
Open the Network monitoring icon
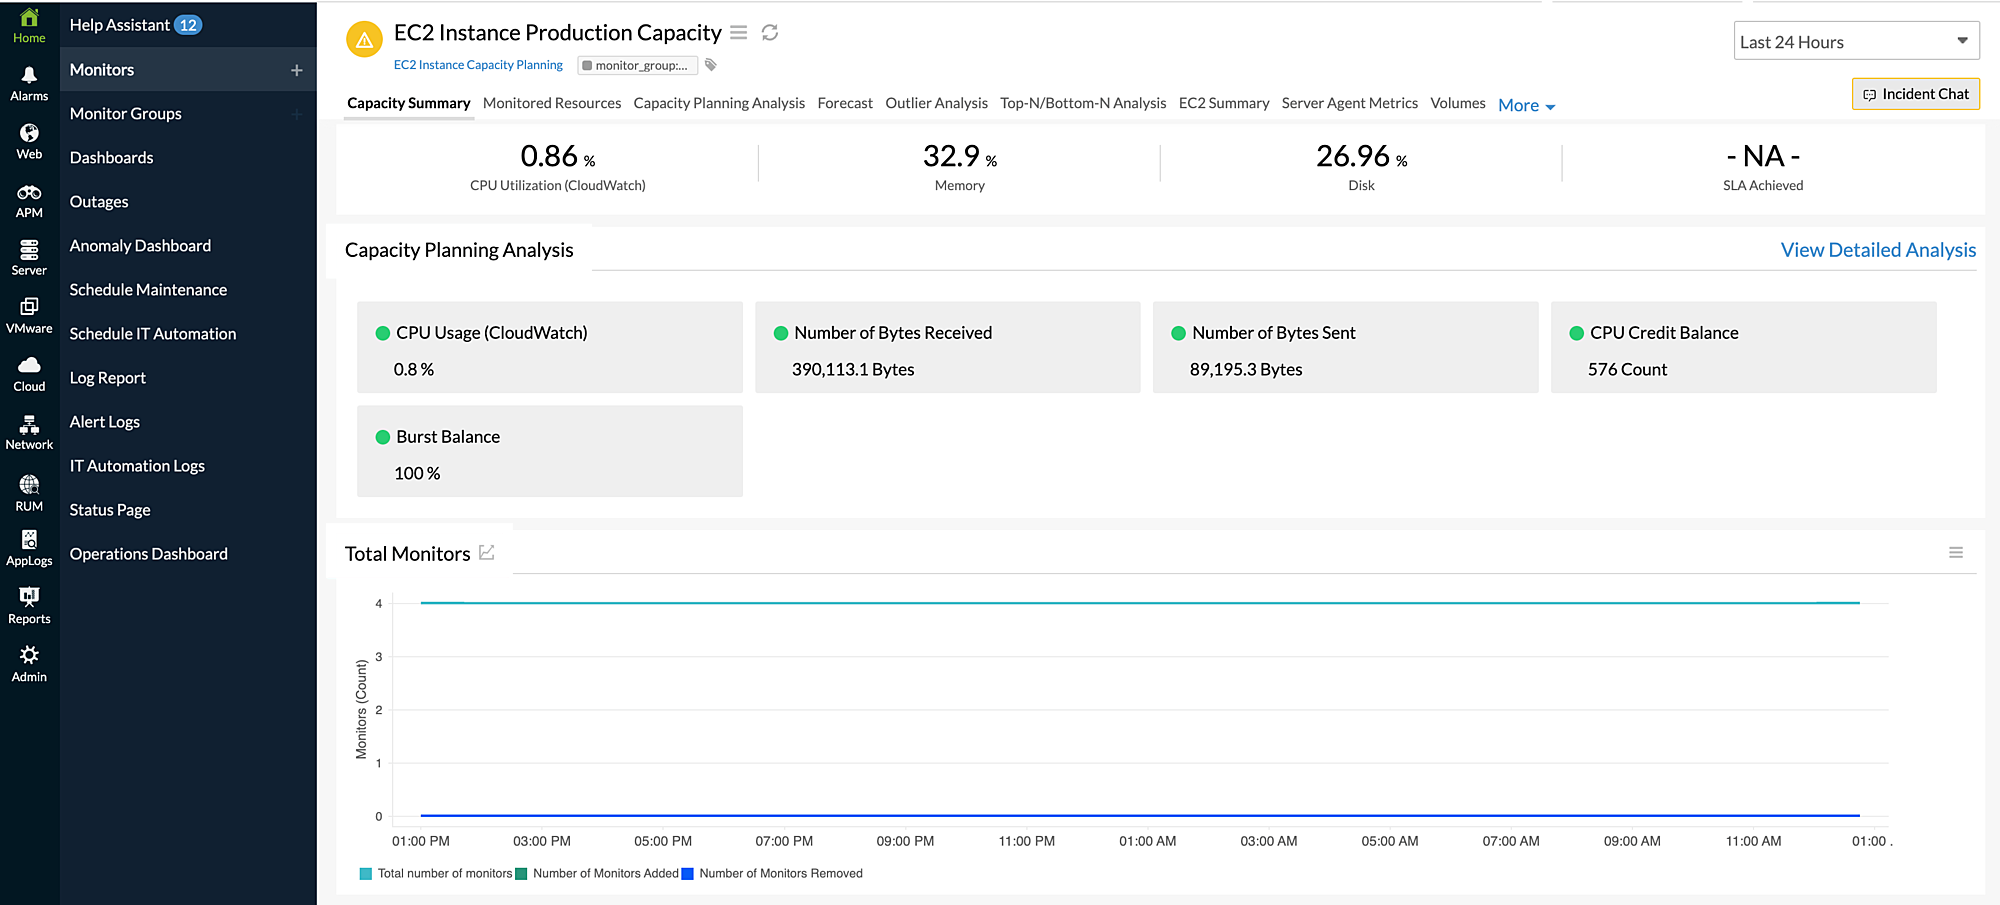tap(29, 430)
